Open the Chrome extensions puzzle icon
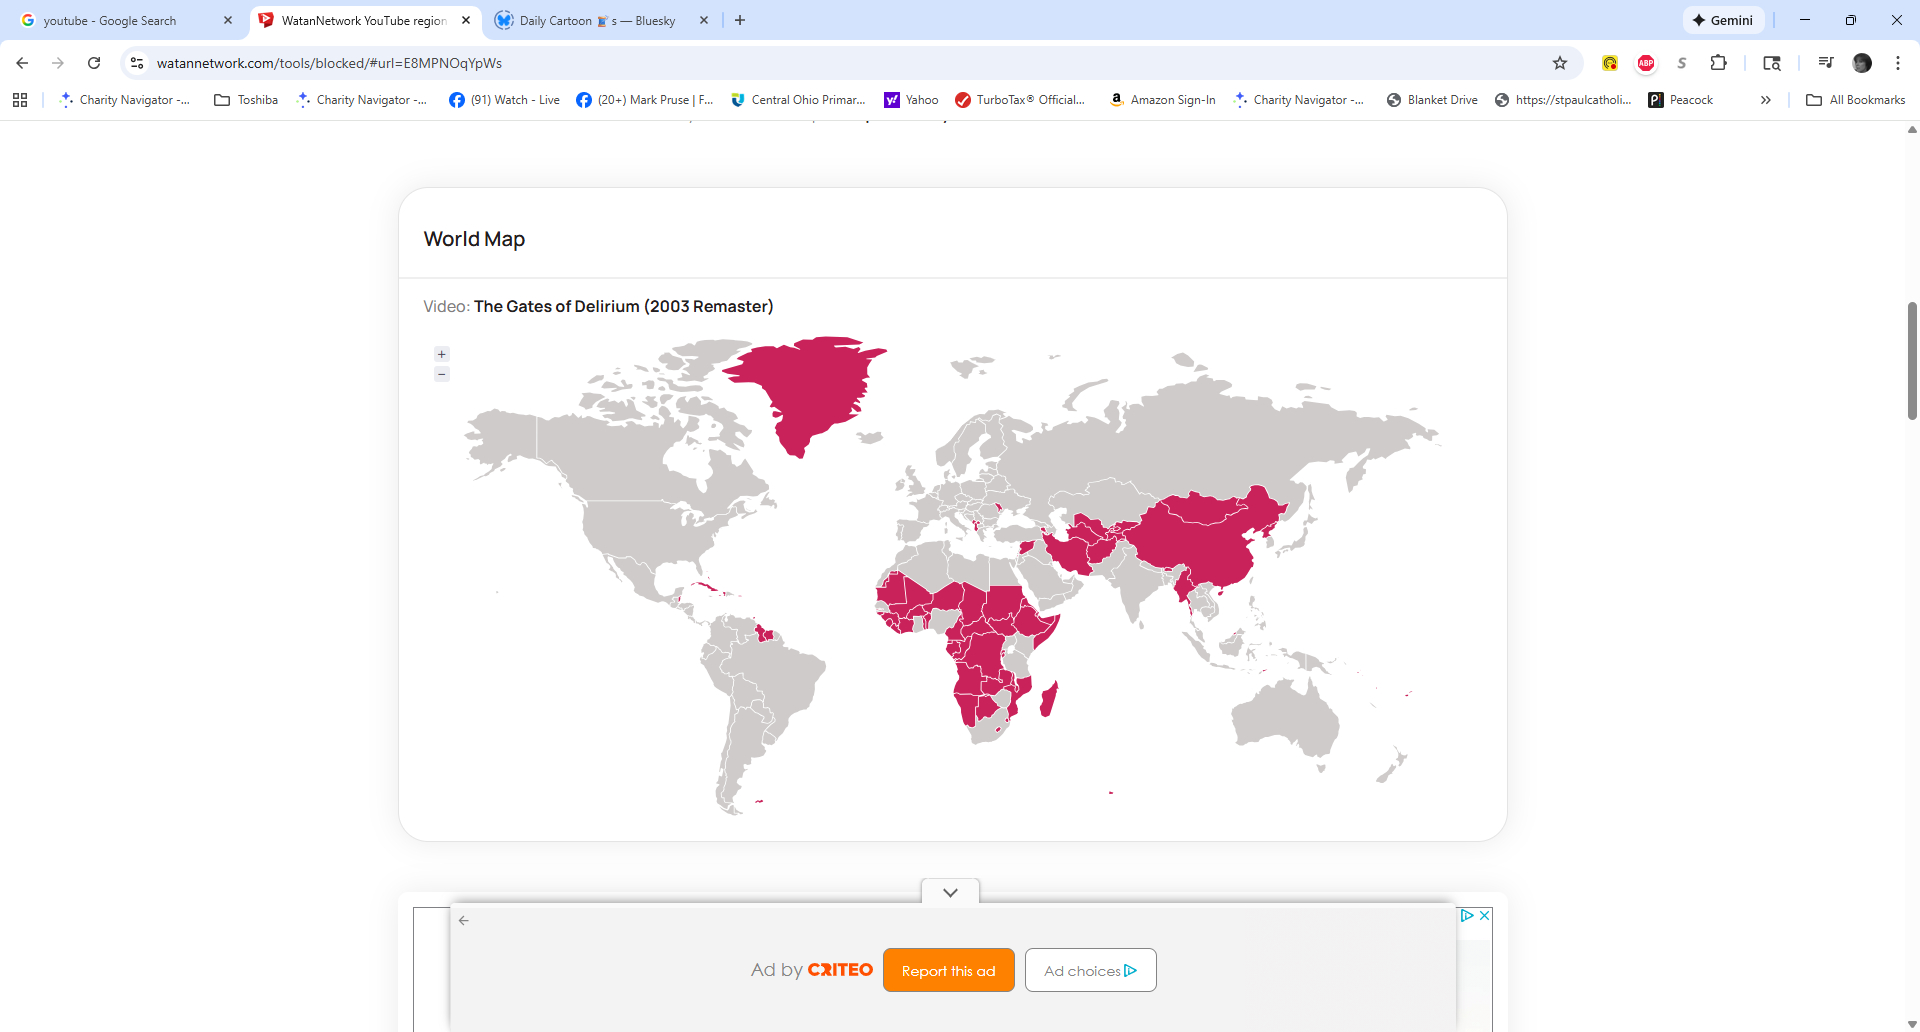 click(1718, 63)
